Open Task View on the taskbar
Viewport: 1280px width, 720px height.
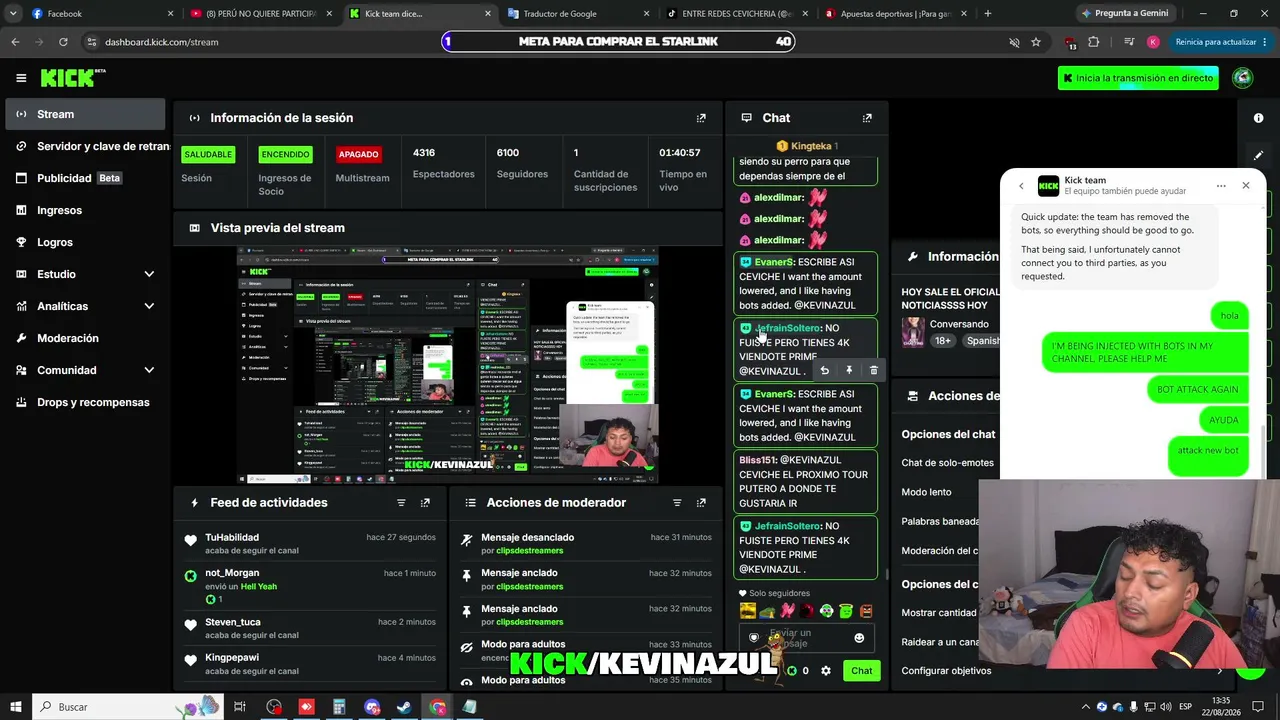coord(240,707)
